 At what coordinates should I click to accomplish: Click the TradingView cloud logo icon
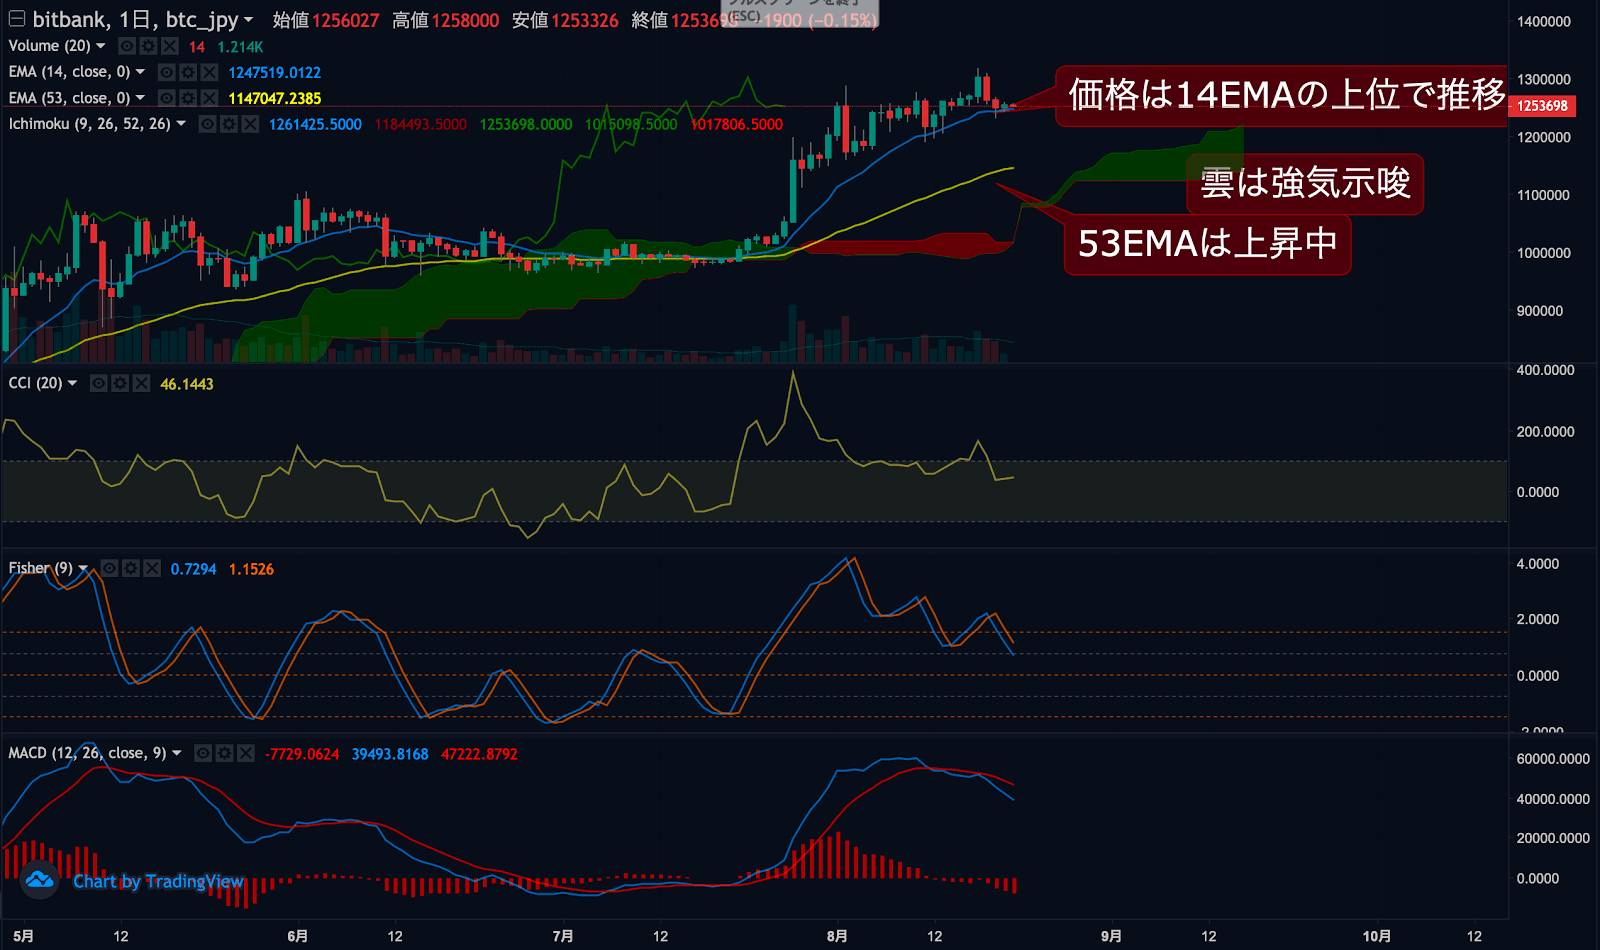40,880
